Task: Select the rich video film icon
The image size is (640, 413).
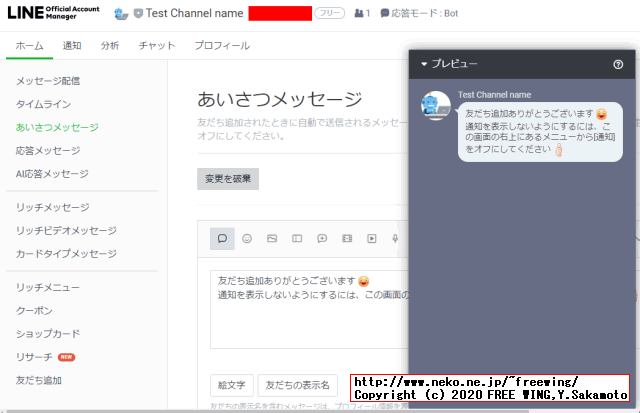Action: pyautogui.click(x=347, y=238)
